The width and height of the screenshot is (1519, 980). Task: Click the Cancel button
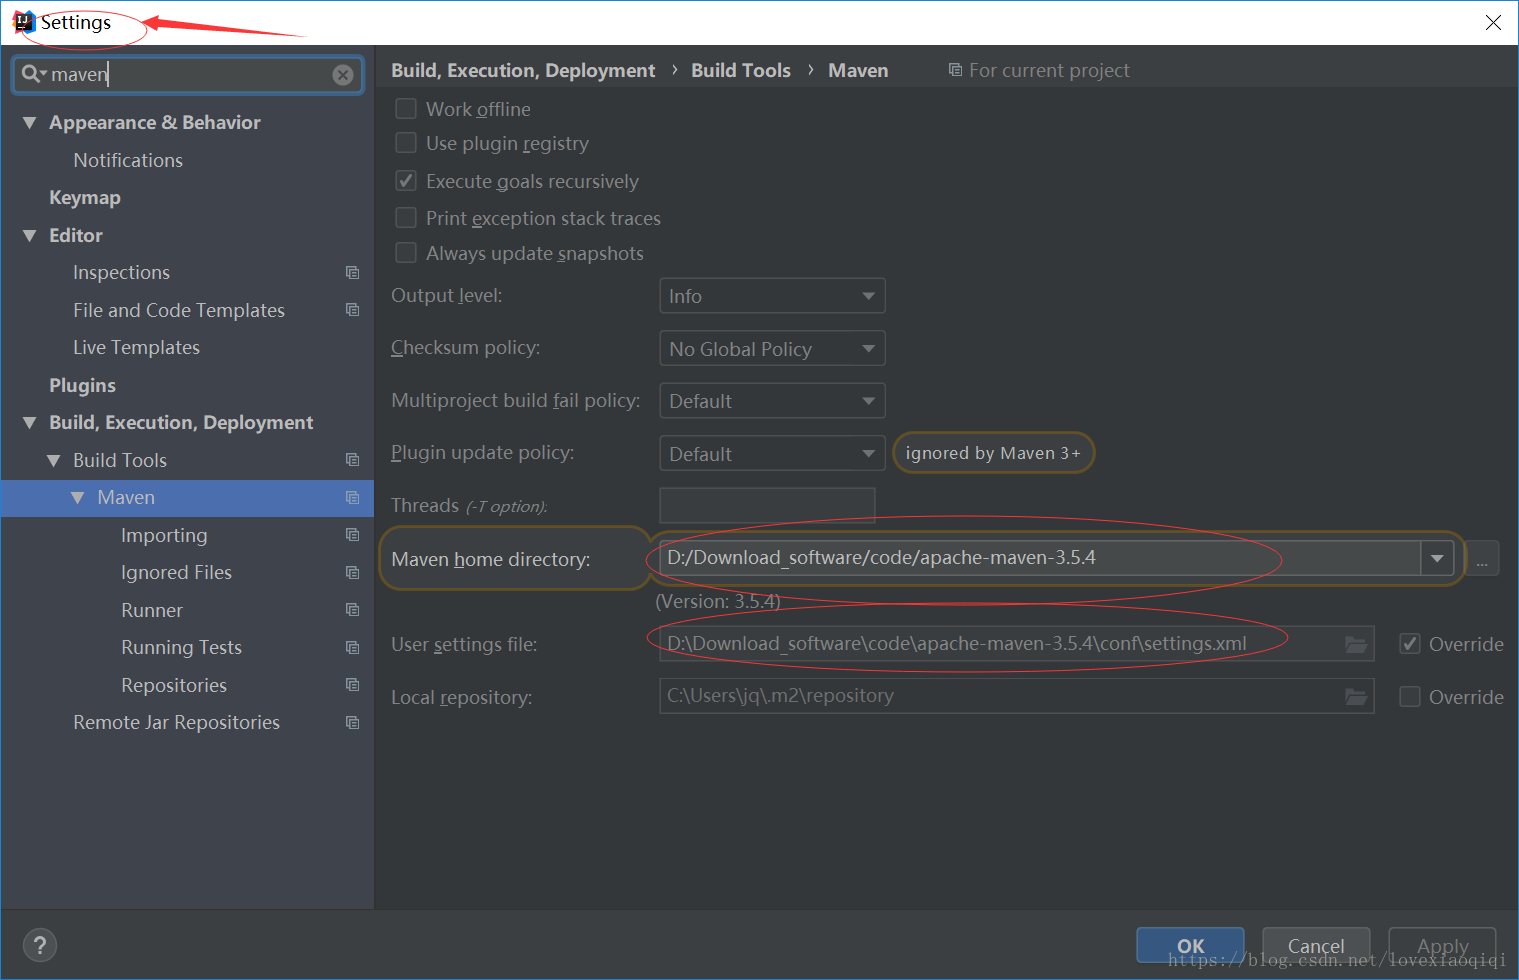click(x=1316, y=946)
